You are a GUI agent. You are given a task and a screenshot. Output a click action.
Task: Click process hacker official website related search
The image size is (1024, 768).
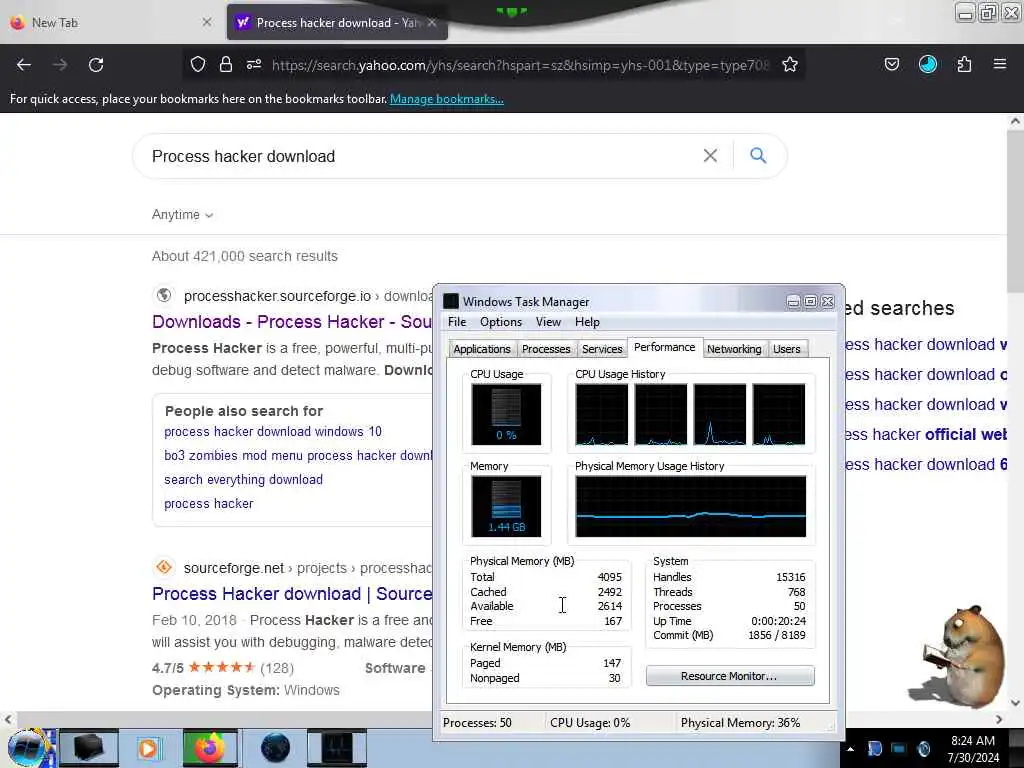[925, 434]
